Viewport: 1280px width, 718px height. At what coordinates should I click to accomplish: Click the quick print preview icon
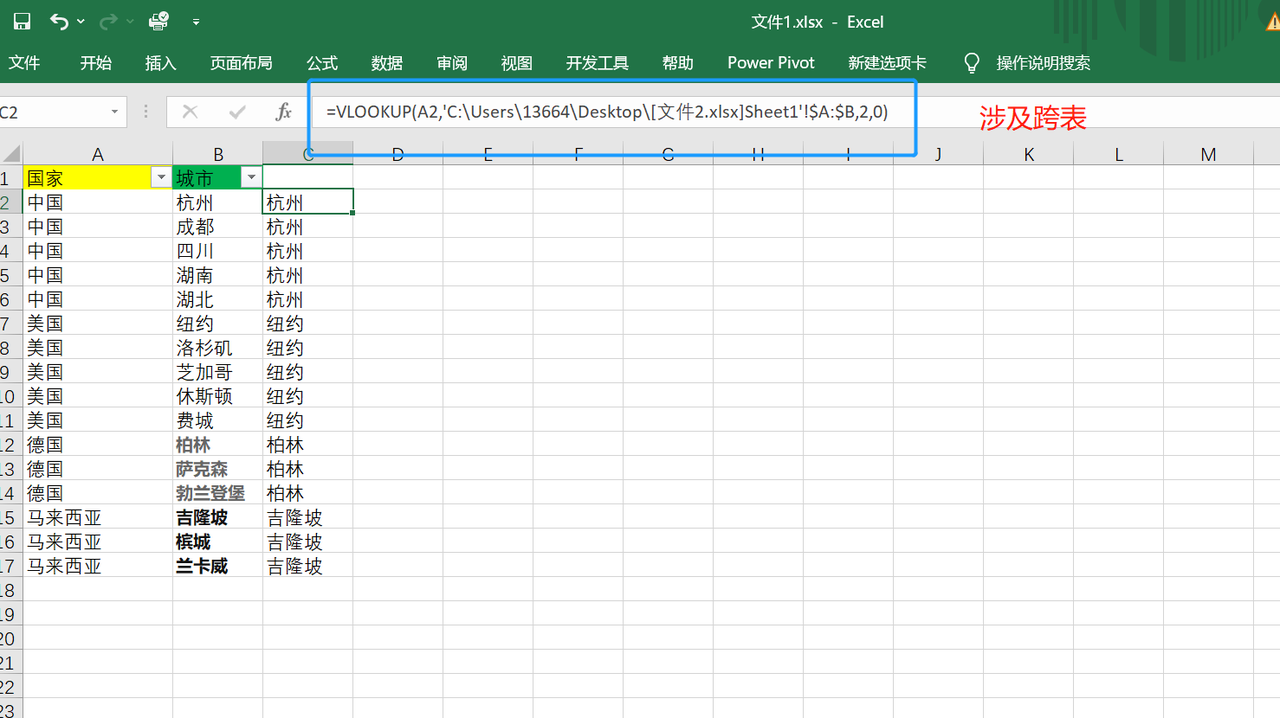[x=158, y=21]
